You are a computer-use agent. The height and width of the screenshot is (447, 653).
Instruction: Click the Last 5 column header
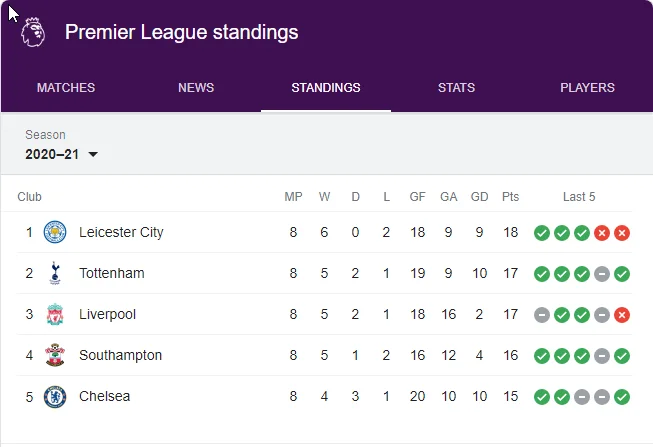coord(579,197)
